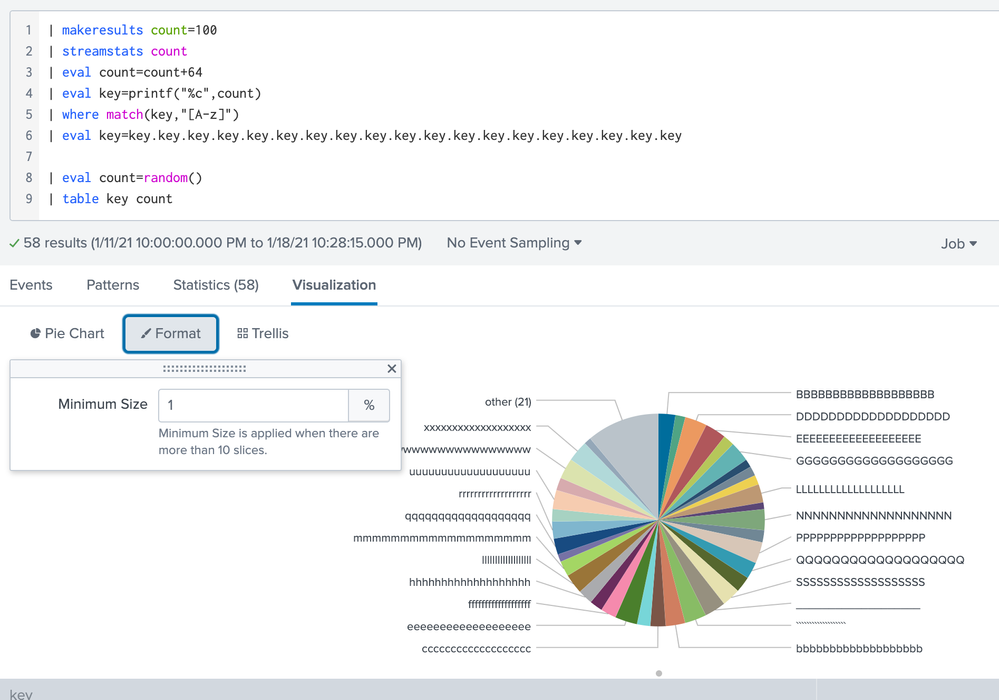The height and width of the screenshot is (700, 999).
Task: Click the 58 results time range text
Action: click(222, 243)
